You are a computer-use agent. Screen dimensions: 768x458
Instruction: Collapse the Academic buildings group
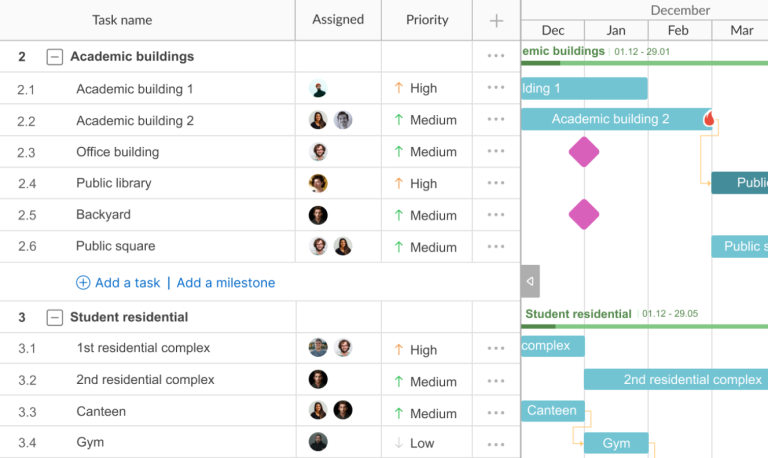[x=55, y=57]
